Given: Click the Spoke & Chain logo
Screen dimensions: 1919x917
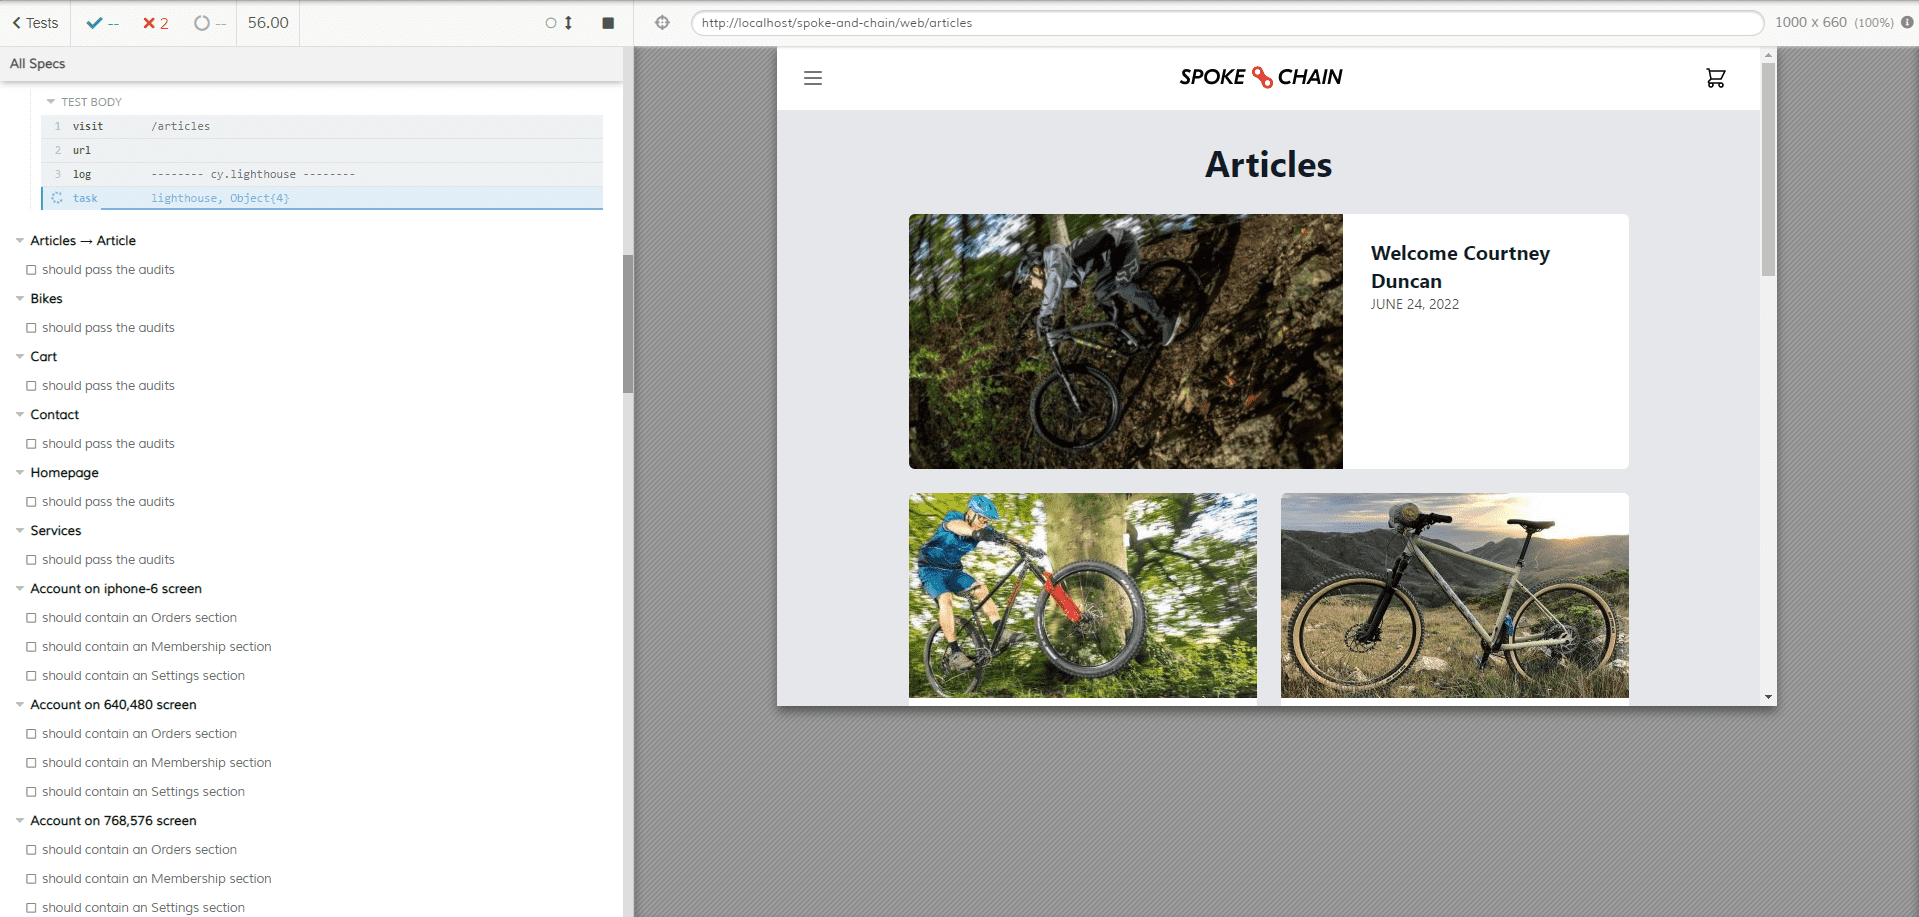Looking at the screenshot, I should pos(1260,77).
